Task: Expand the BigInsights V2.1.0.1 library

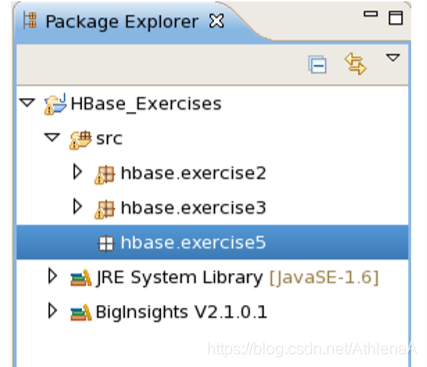Action: click(52, 311)
